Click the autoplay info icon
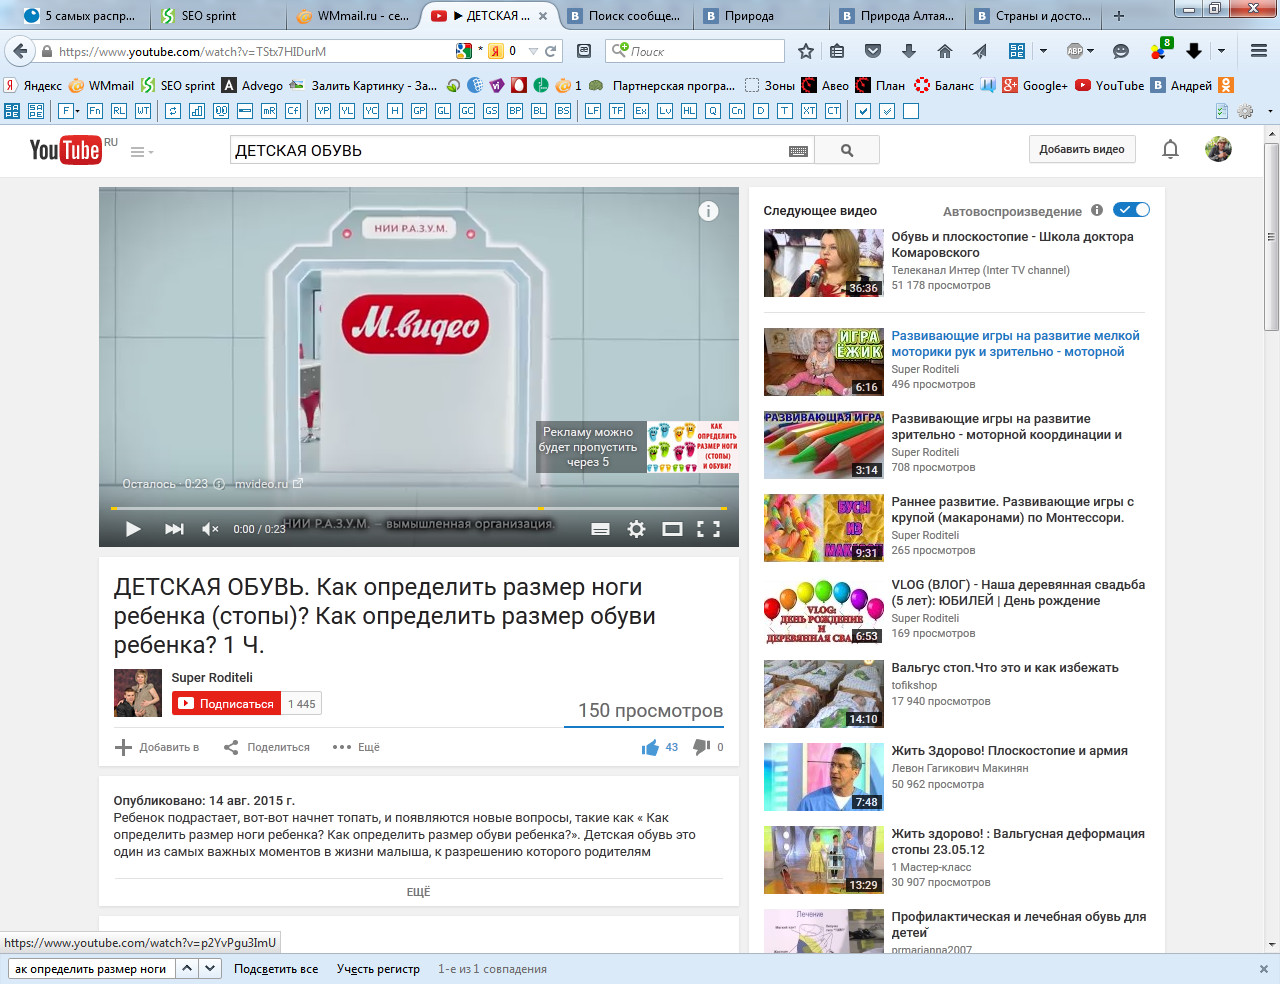 click(1097, 210)
